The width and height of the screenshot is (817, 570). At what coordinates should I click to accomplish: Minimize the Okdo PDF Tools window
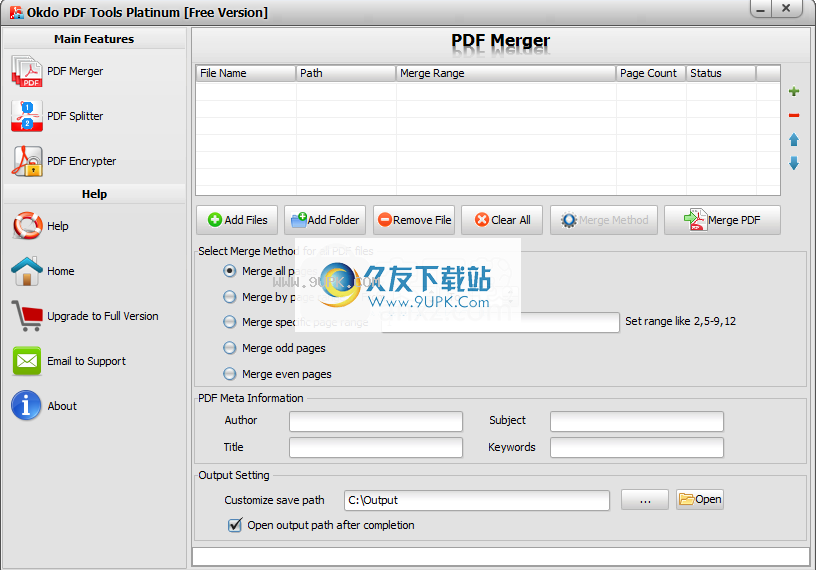761,9
